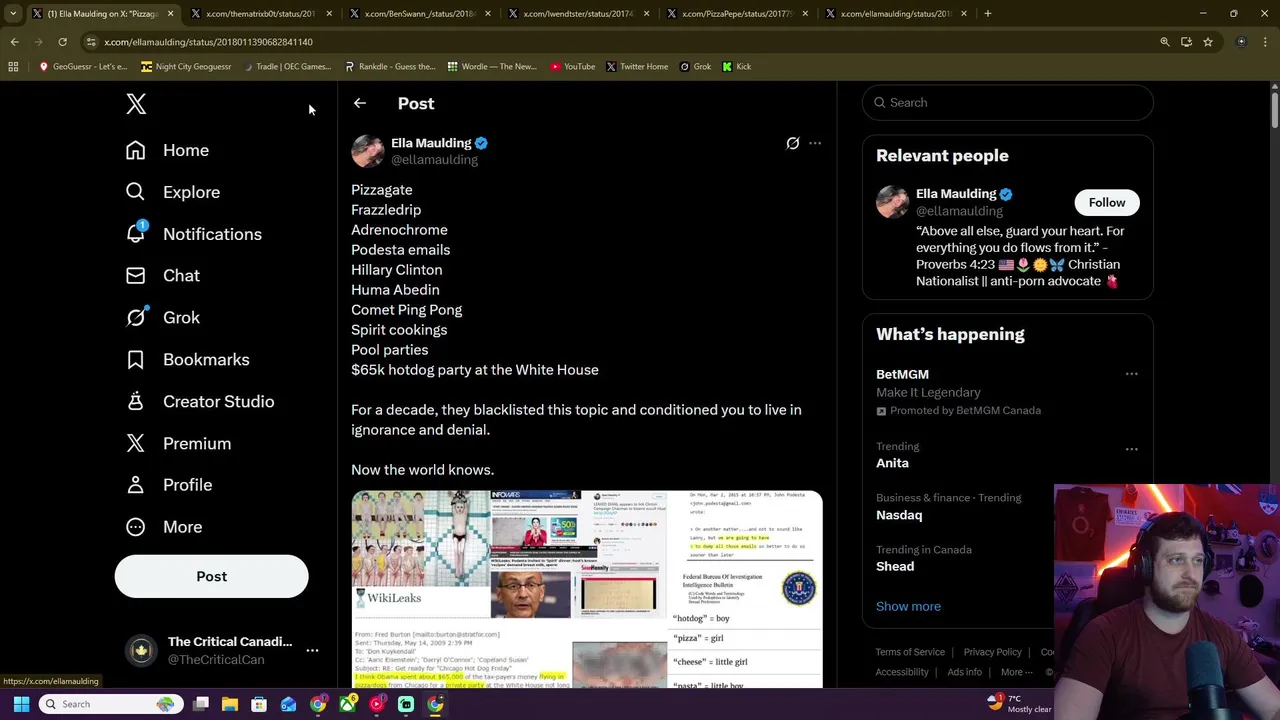This screenshot has width=1280, height=720.
Task: Open more options for the Anita trend
Action: tap(1132, 449)
